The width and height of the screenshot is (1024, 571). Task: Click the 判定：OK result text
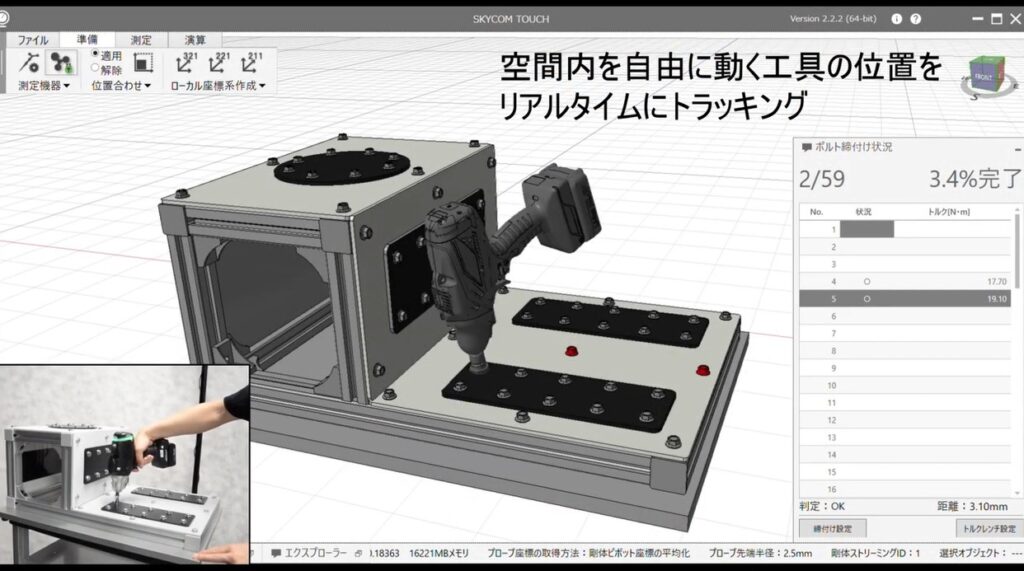822,506
